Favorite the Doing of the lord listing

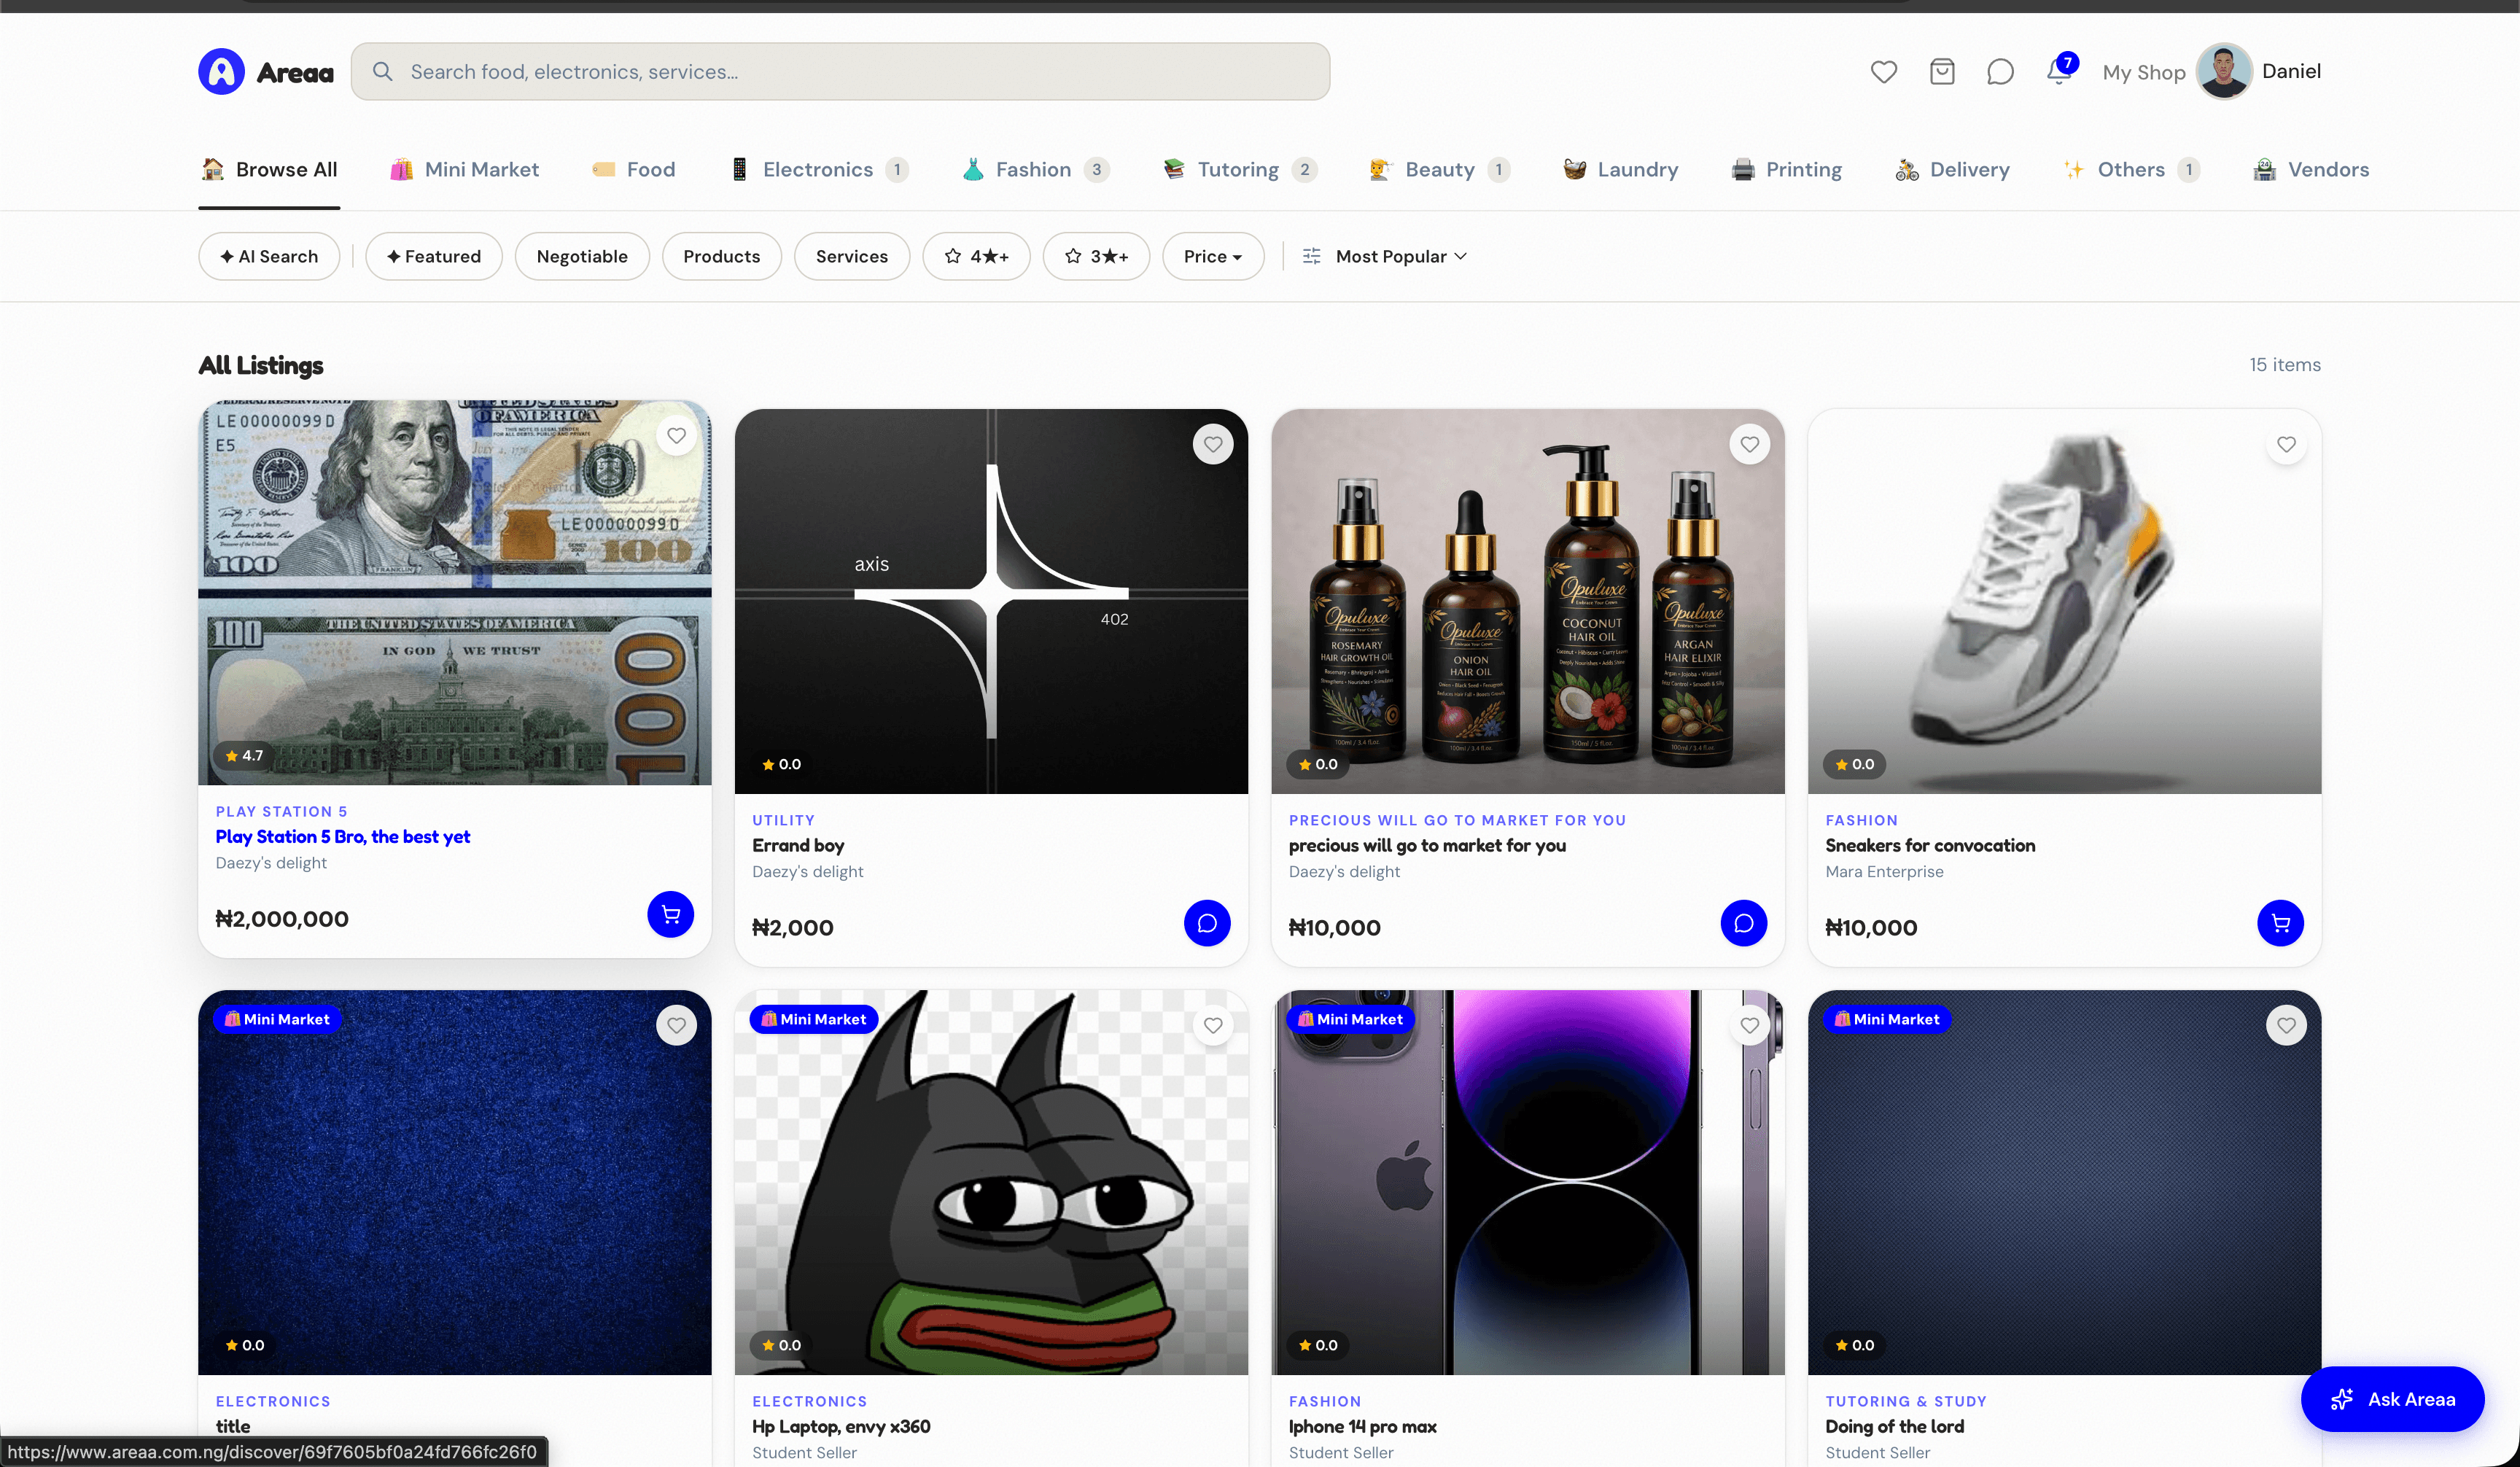(x=2286, y=1025)
